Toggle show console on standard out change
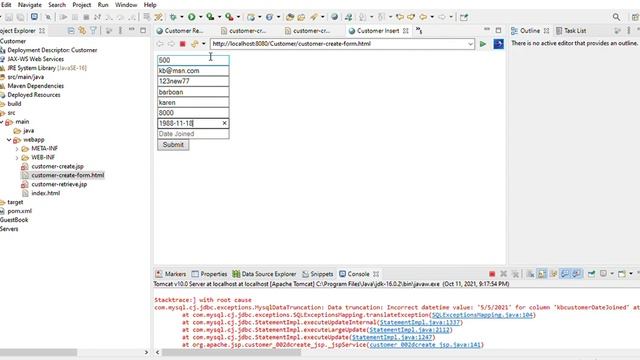Screen dimensions: 640x360 pyautogui.click(x=565, y=274)
